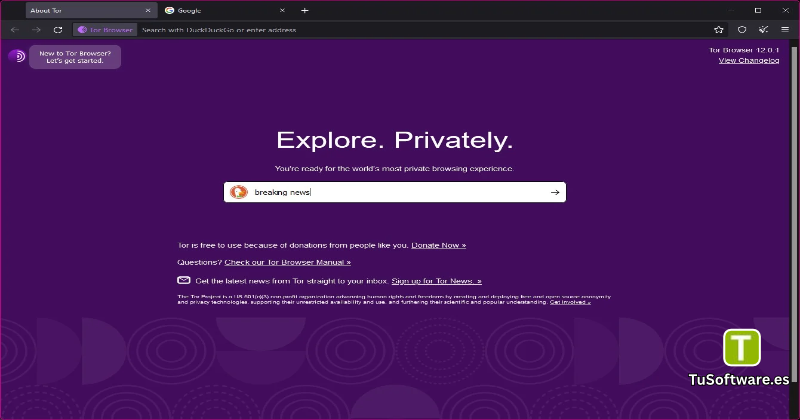Image resolution: width=800 pixels, height=420 pixels.
Task: Follow the Donate Now link
Action: 439,245
